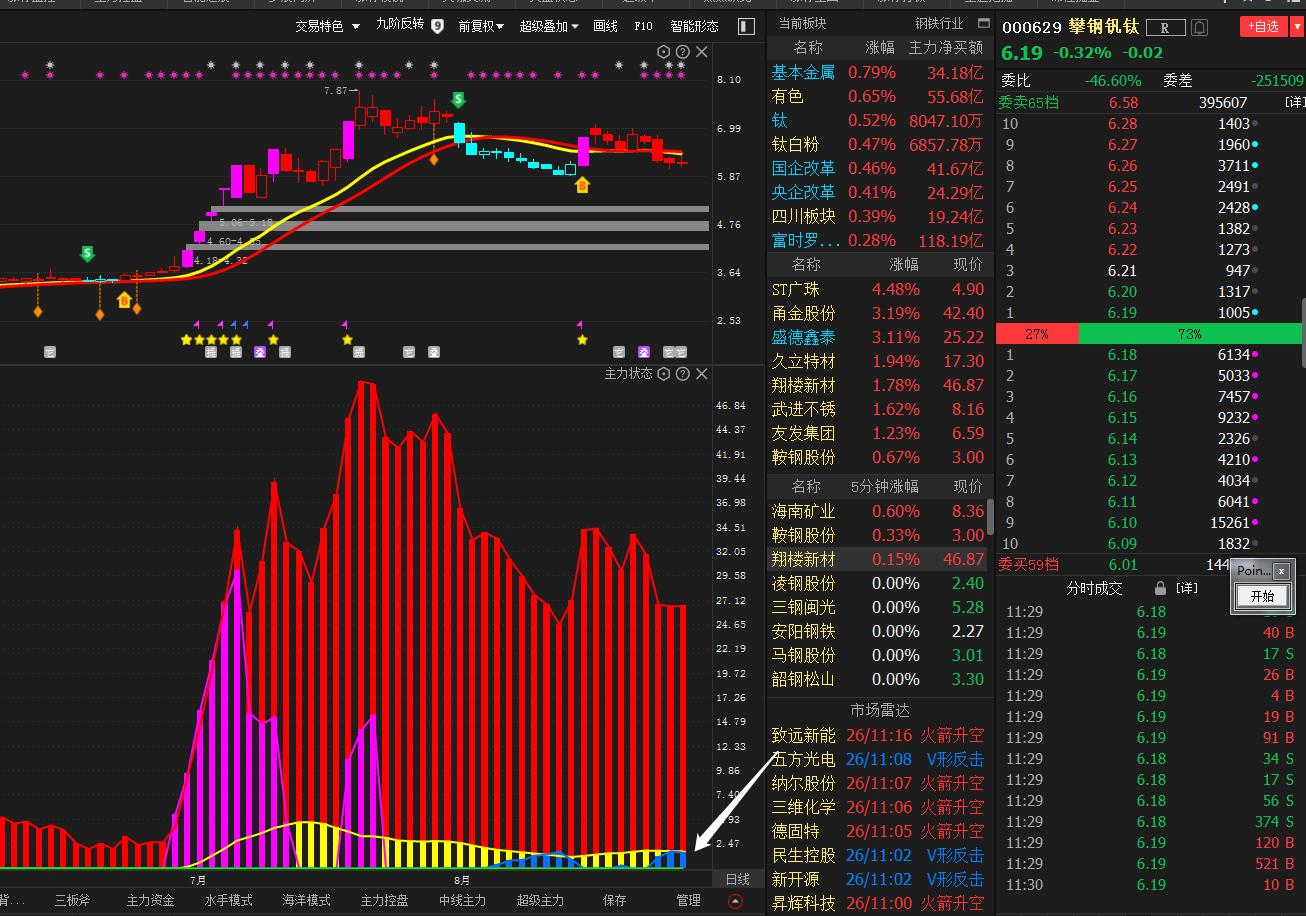Maximize the 当前板块 panel window icon
The width and height of the screenshot is (1306, 916).
tap(983, 22)
